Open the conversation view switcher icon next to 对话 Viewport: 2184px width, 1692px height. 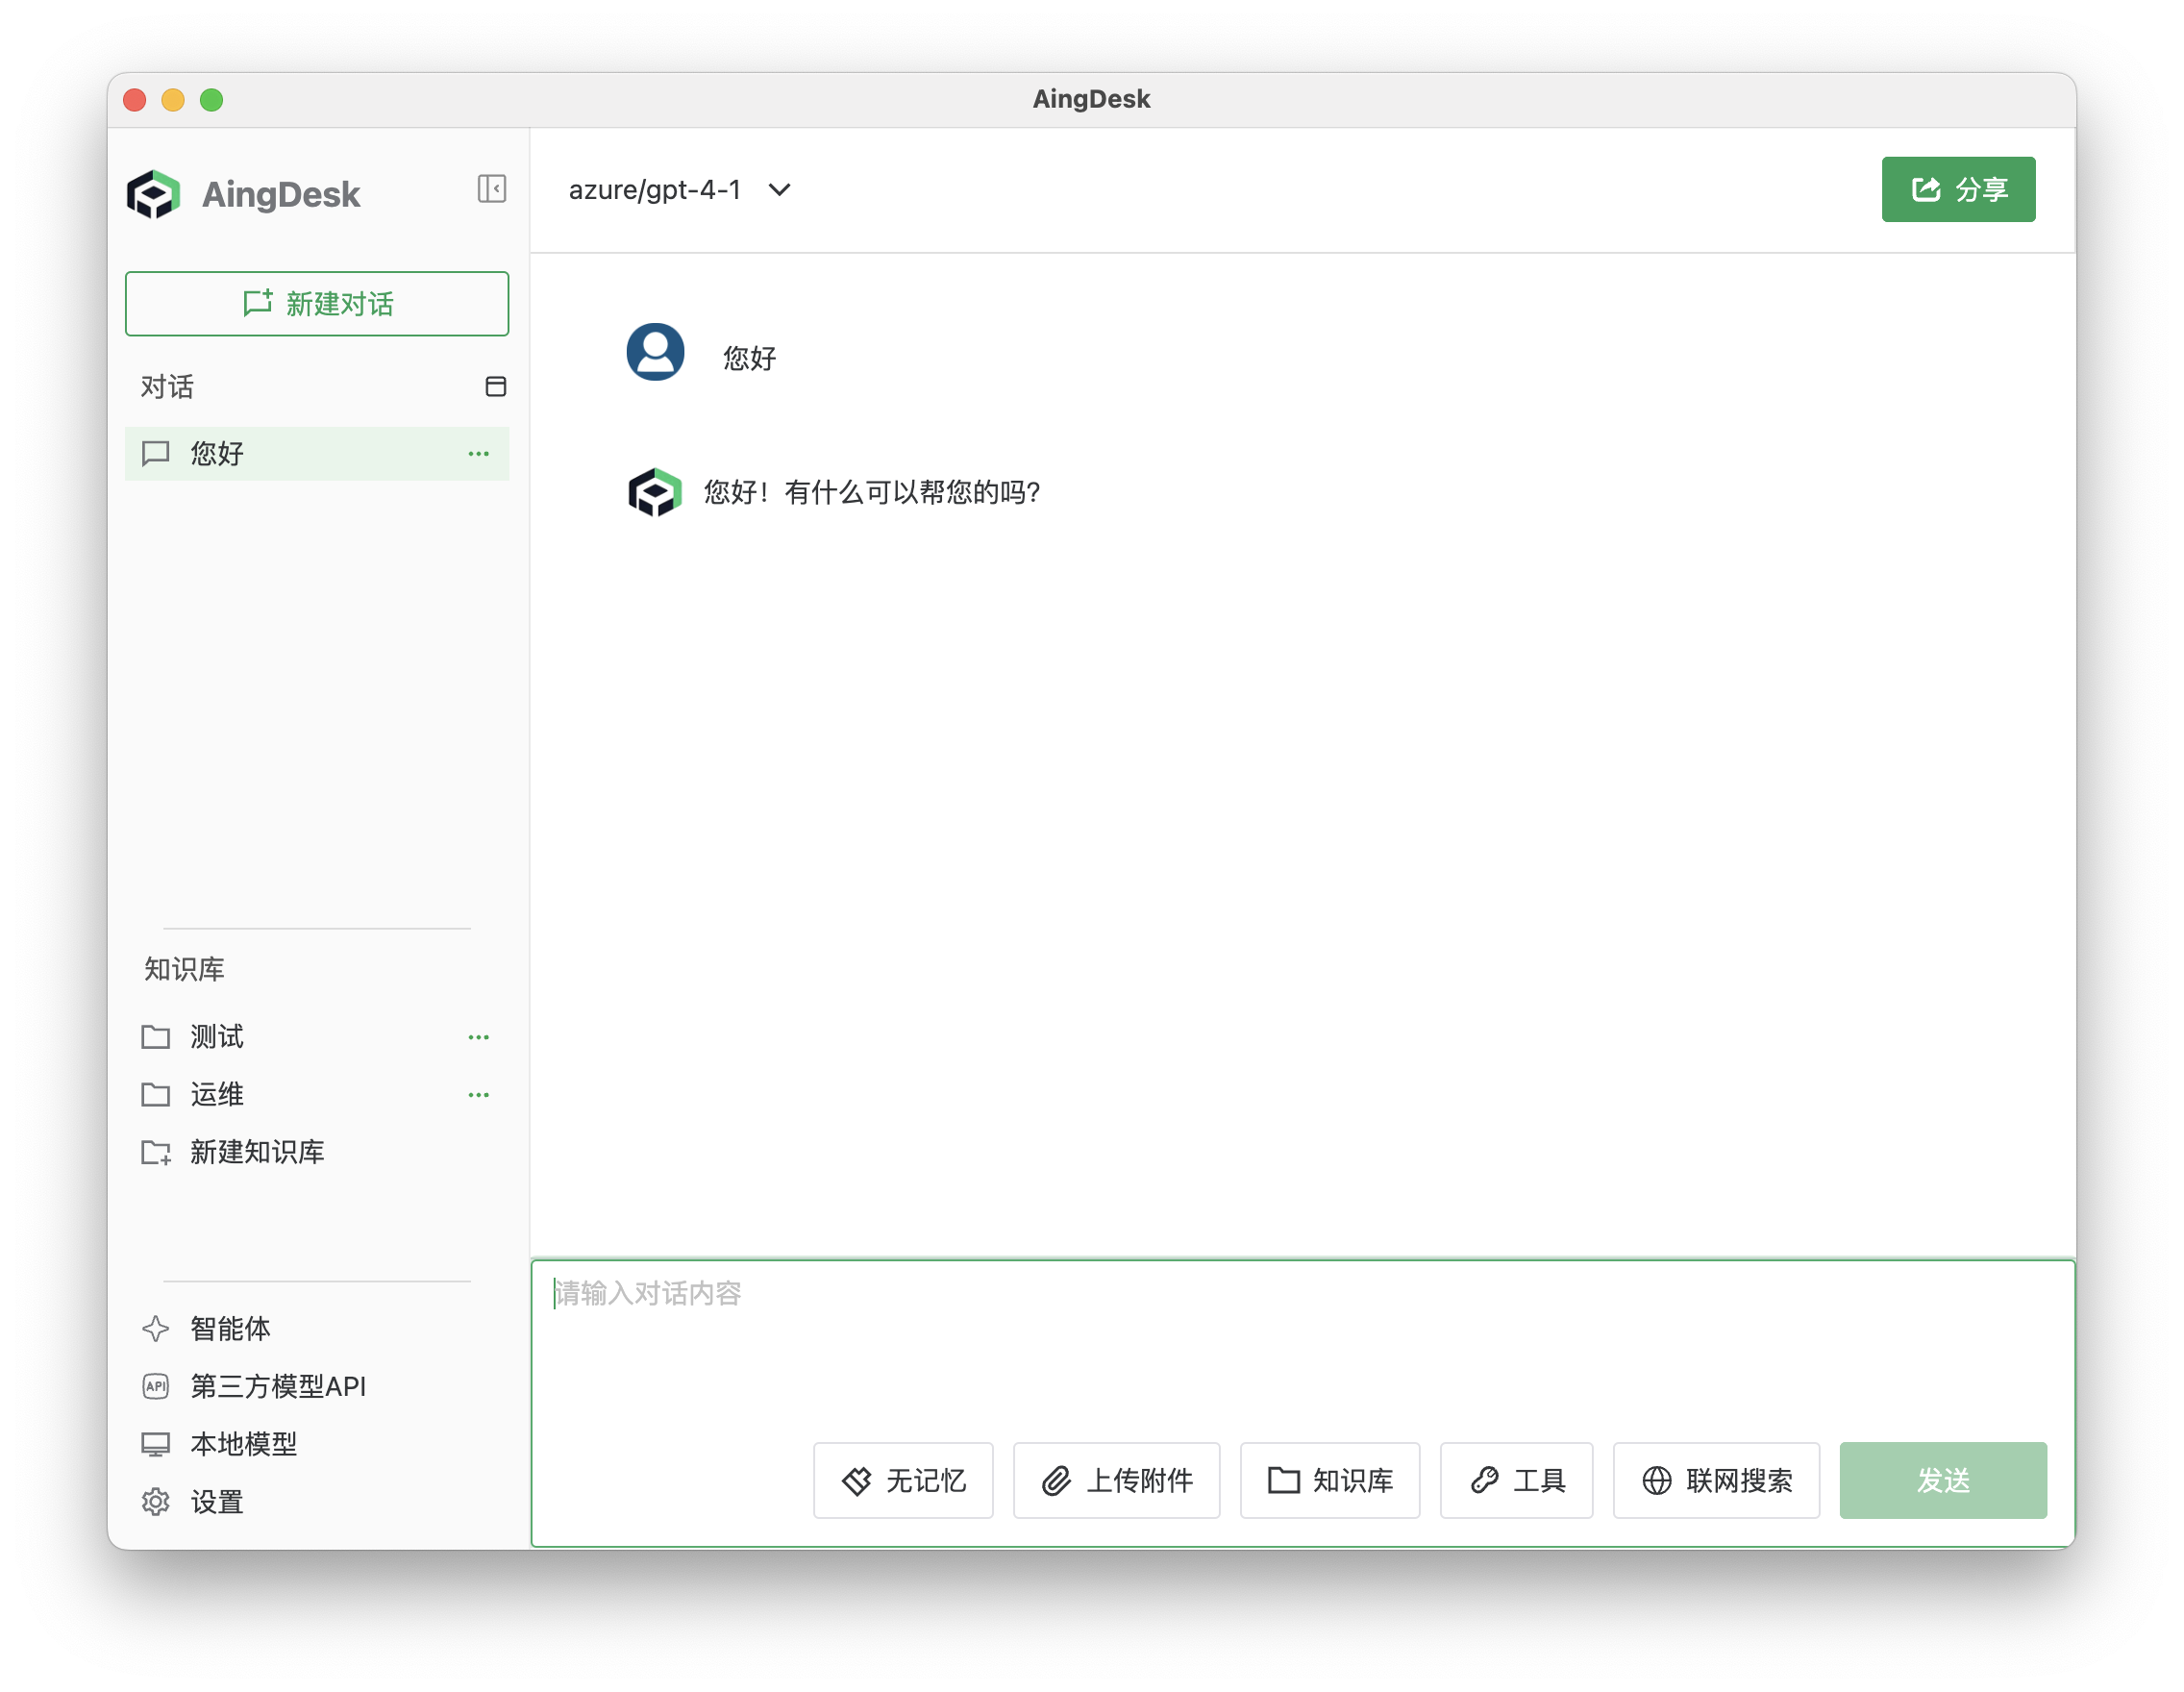point(496,386)
